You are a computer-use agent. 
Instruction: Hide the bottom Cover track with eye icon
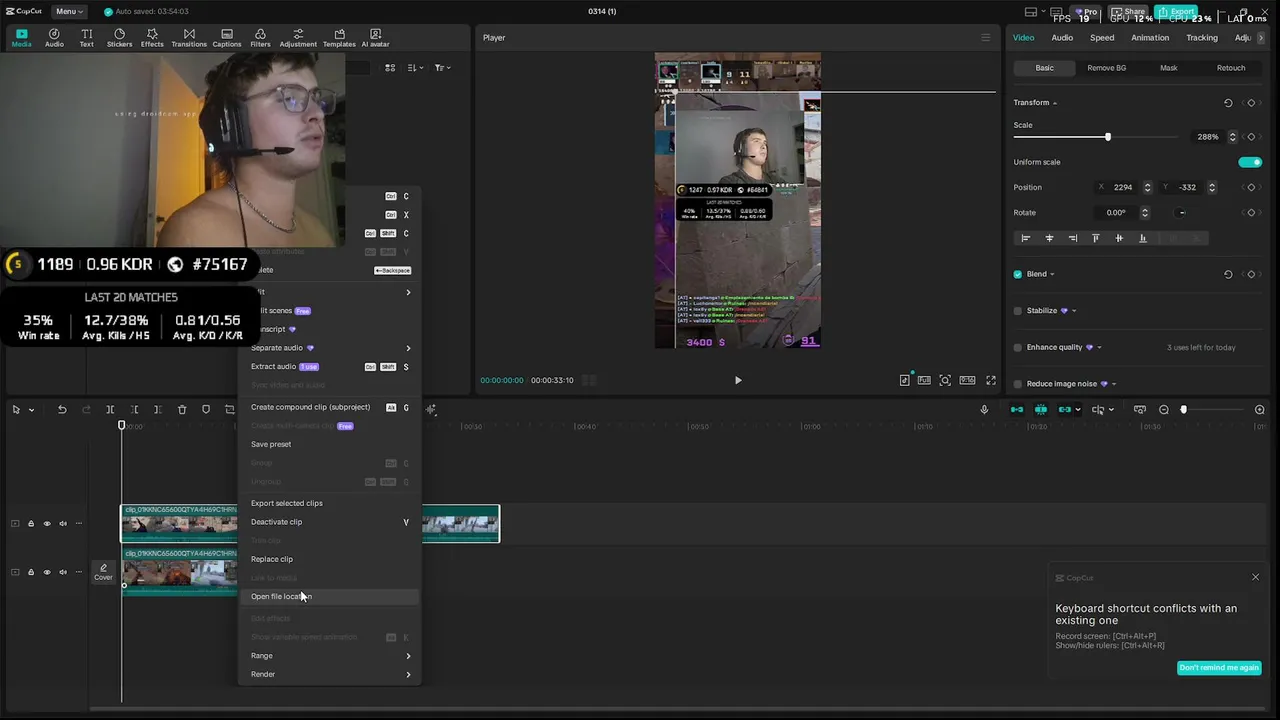(46, 572)
